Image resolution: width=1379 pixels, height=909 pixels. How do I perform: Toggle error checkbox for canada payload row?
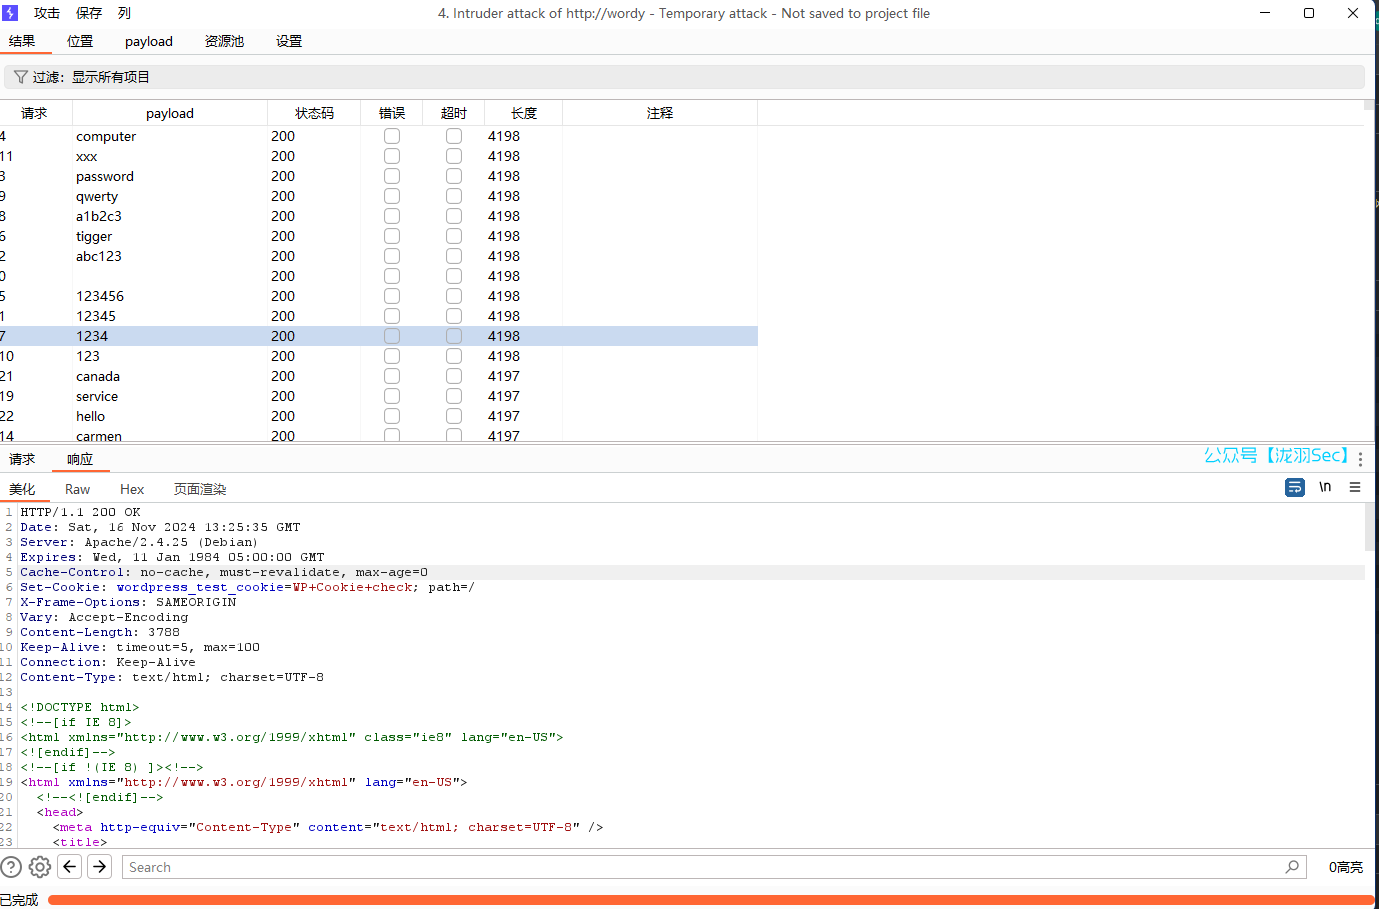(392, 376)
